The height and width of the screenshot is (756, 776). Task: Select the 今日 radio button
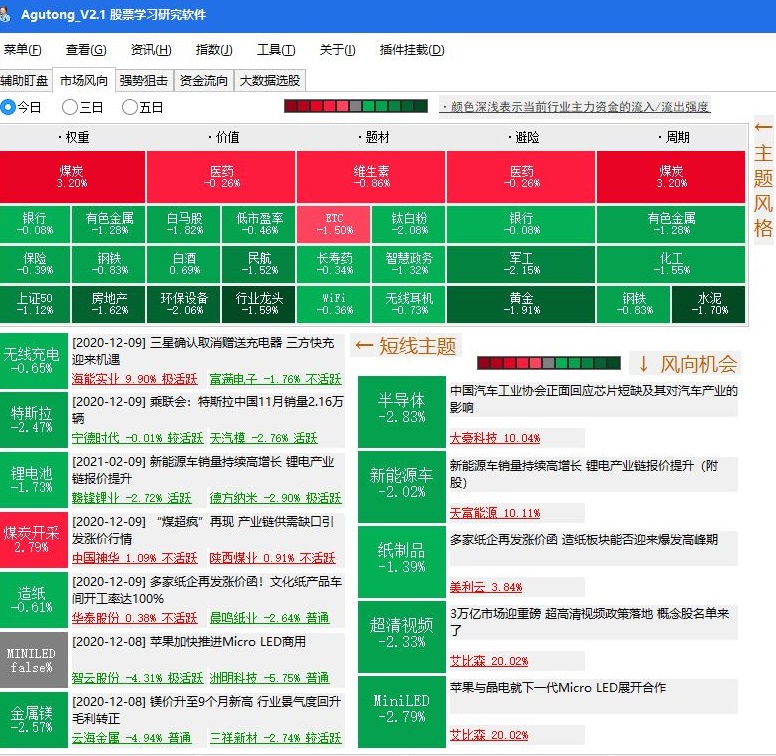(9, 107)
